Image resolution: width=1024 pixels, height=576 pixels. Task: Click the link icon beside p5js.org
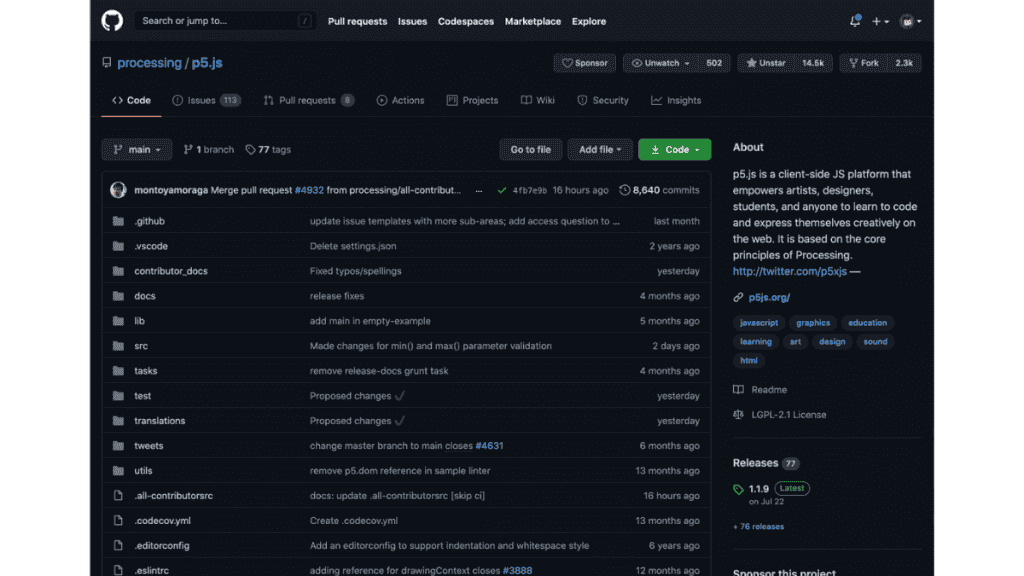[738, 297]
